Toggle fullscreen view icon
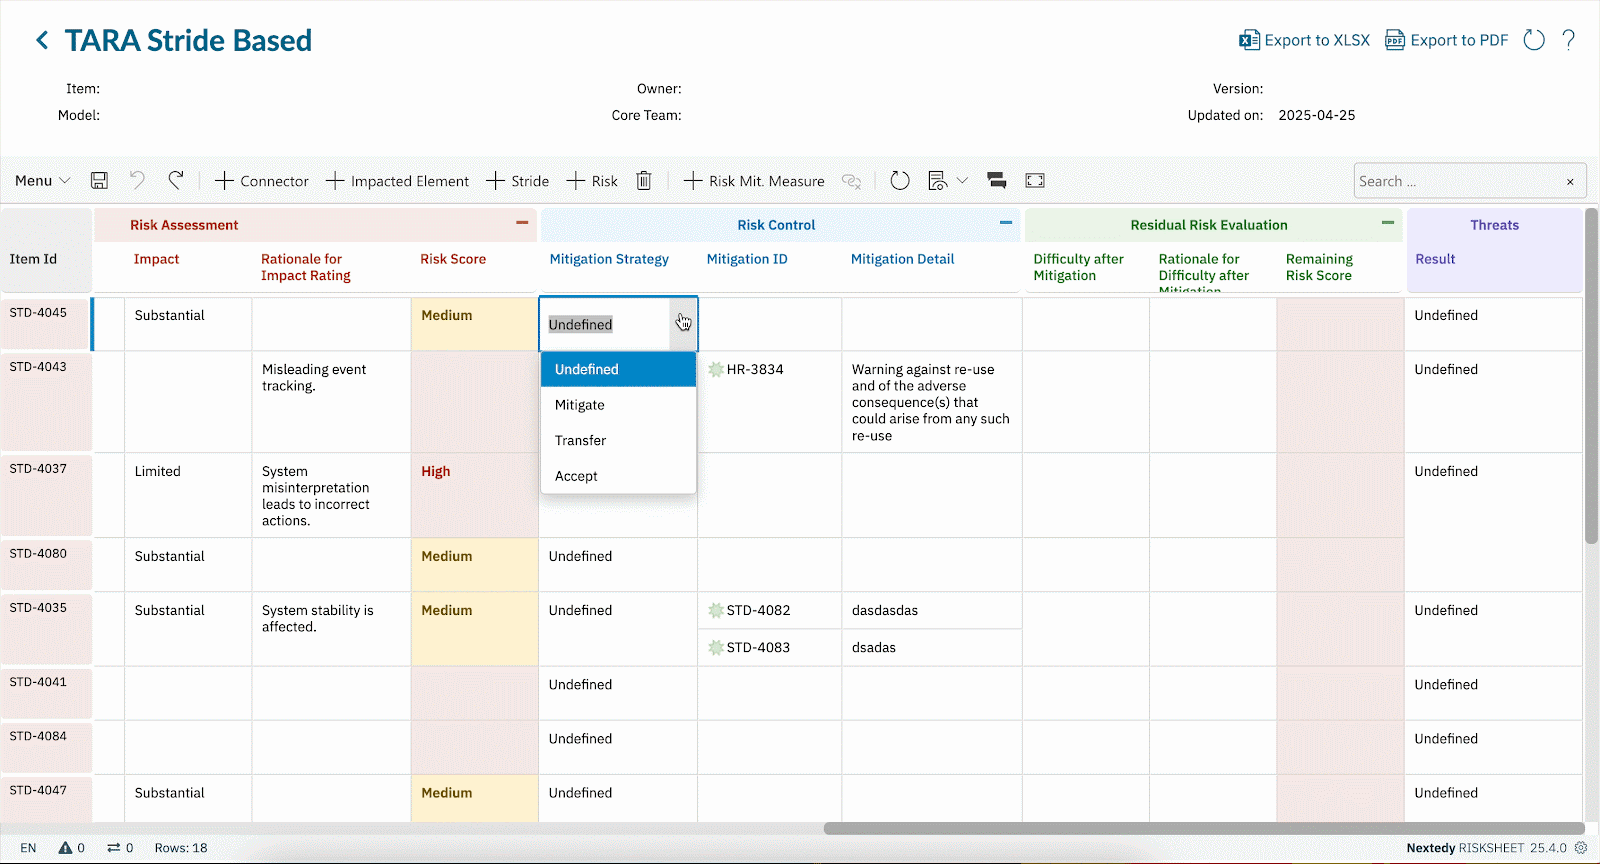The width and height of the screenshot is (1600, 864). click(x=1035, y=181)
